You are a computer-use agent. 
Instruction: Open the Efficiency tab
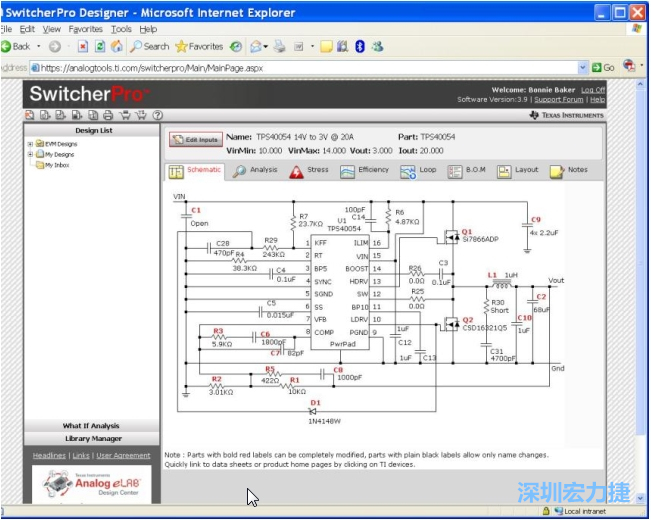[365, 171]
